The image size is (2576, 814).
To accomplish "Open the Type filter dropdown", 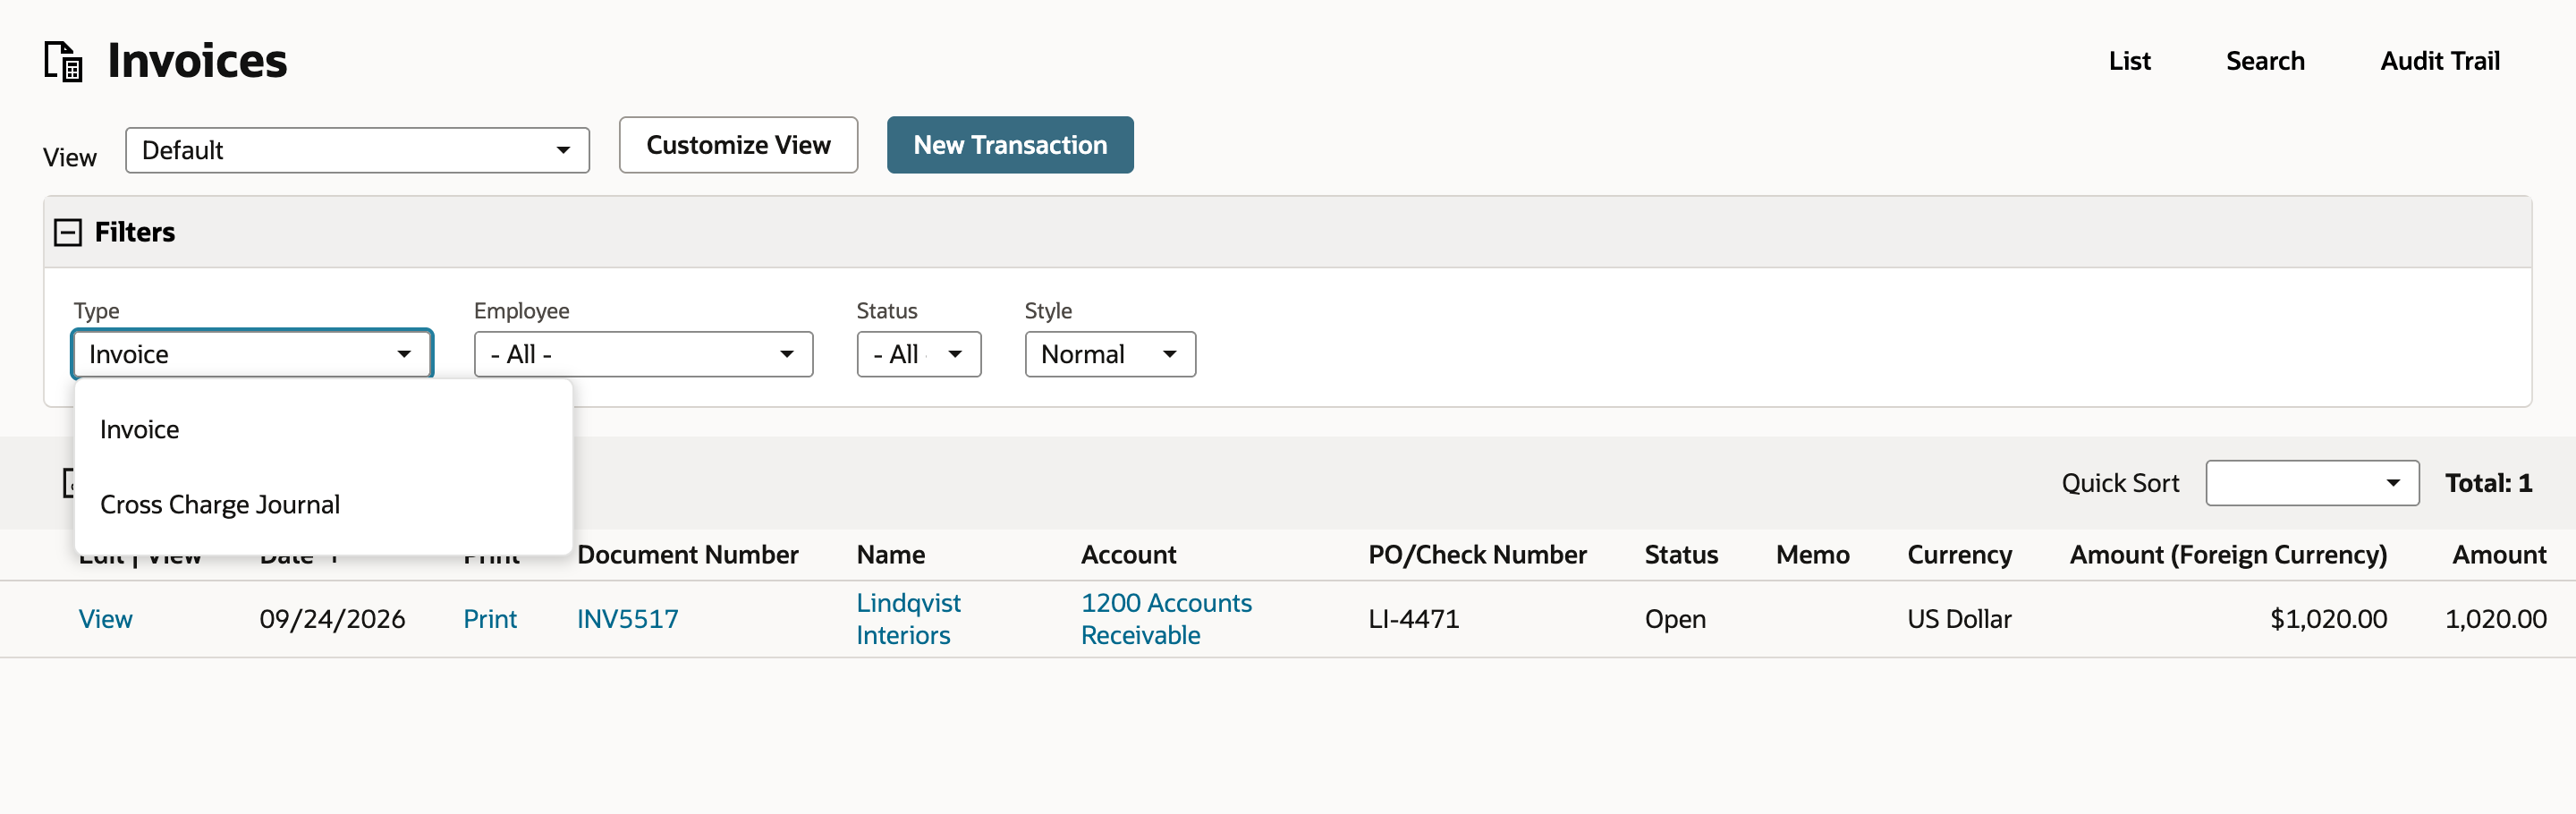I will (252, 354).
